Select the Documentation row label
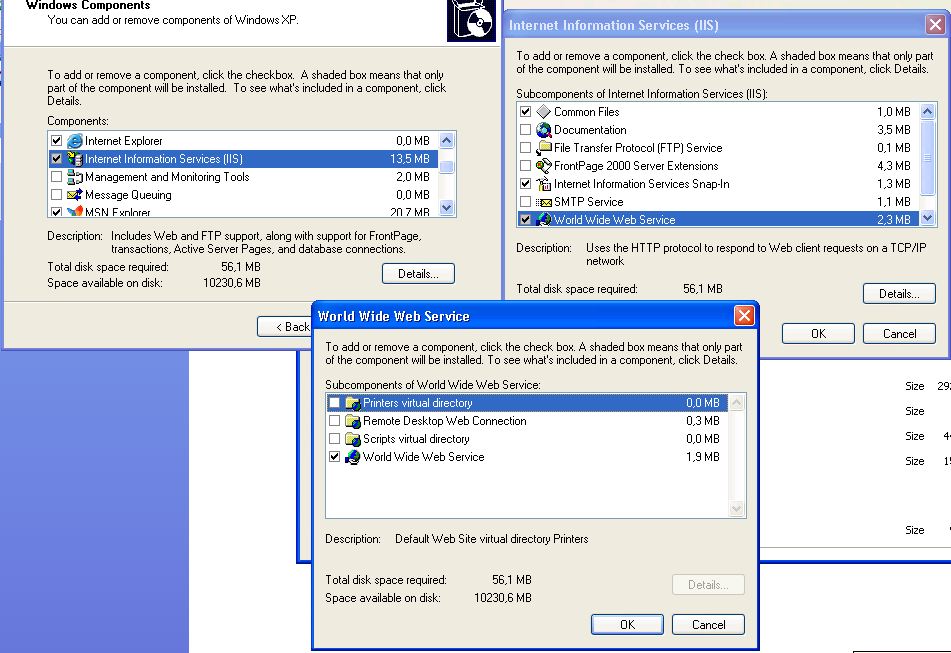Screen dimensions: 951x653 tap(590, 130)
